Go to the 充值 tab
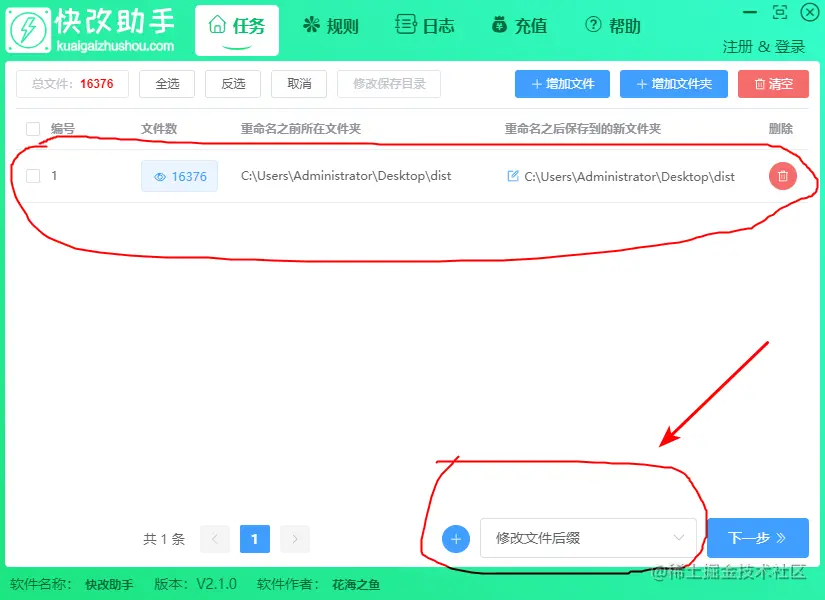The height and width of the screenshot is (600, 825). pyautogui.click(x=519, y=25)
